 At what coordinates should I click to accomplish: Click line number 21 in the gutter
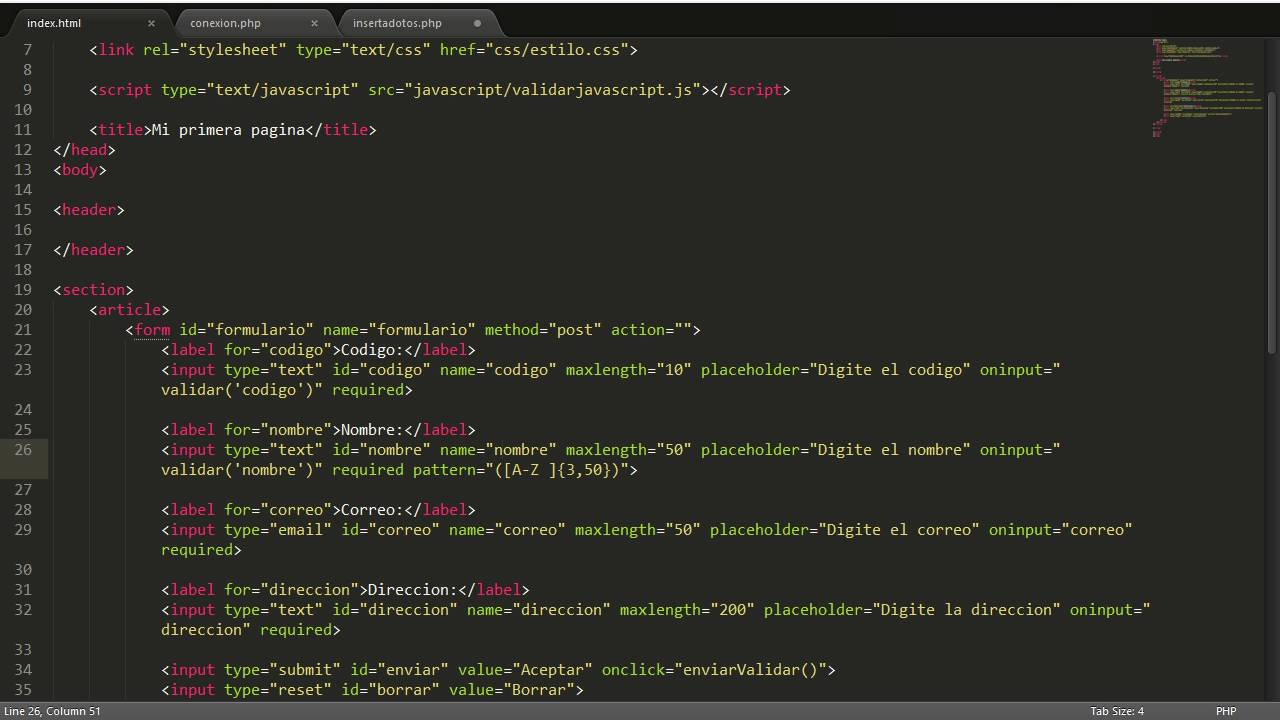tap(23, 329)
